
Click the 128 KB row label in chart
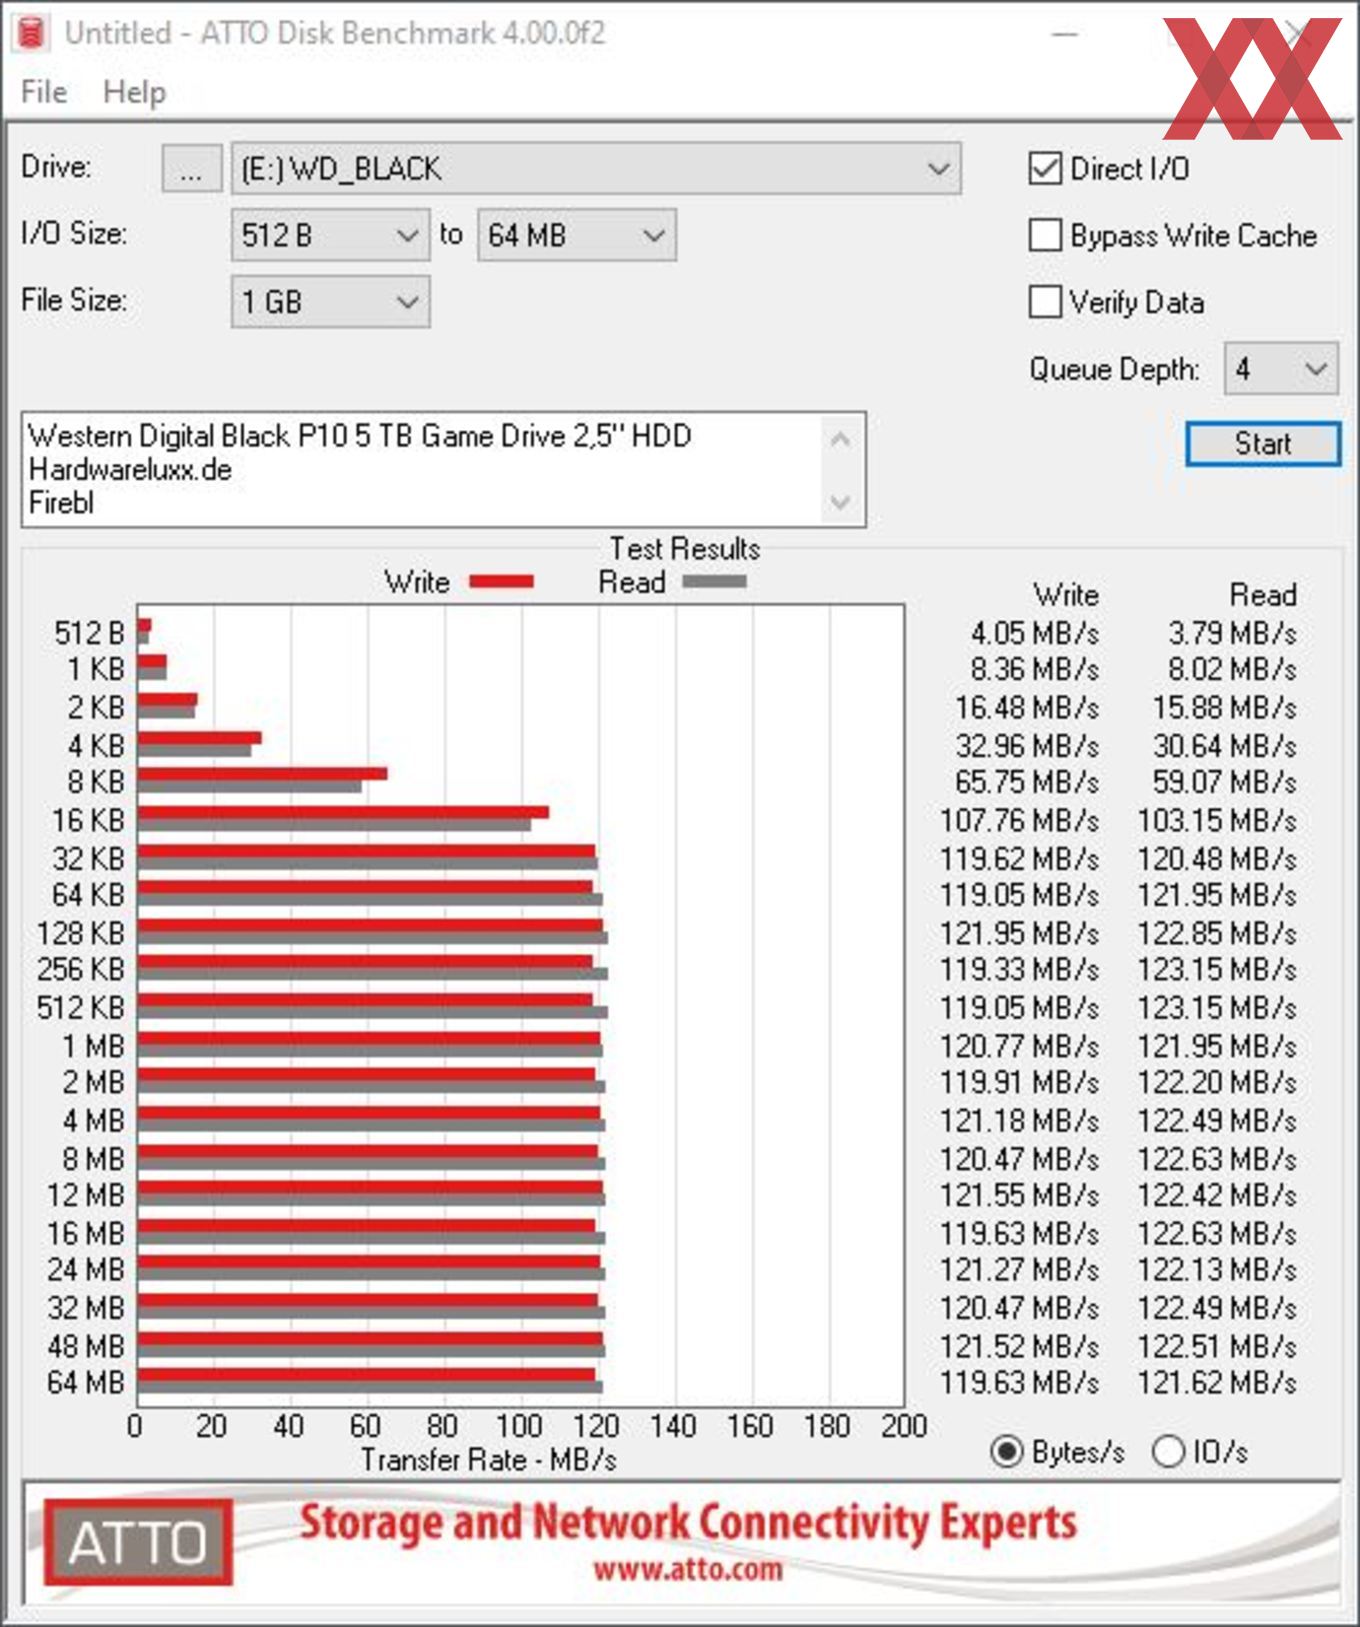80,933
